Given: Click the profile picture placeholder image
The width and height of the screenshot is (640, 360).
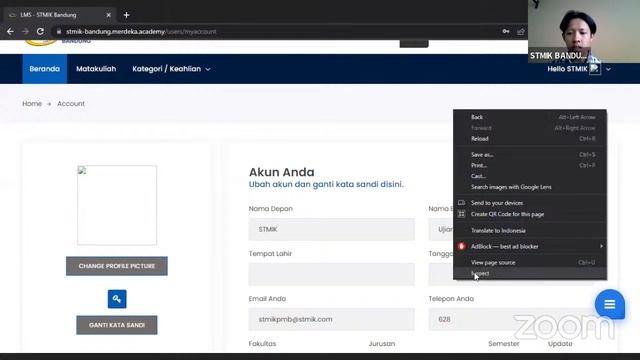Looking at the screenshot, I should point(117,205).
